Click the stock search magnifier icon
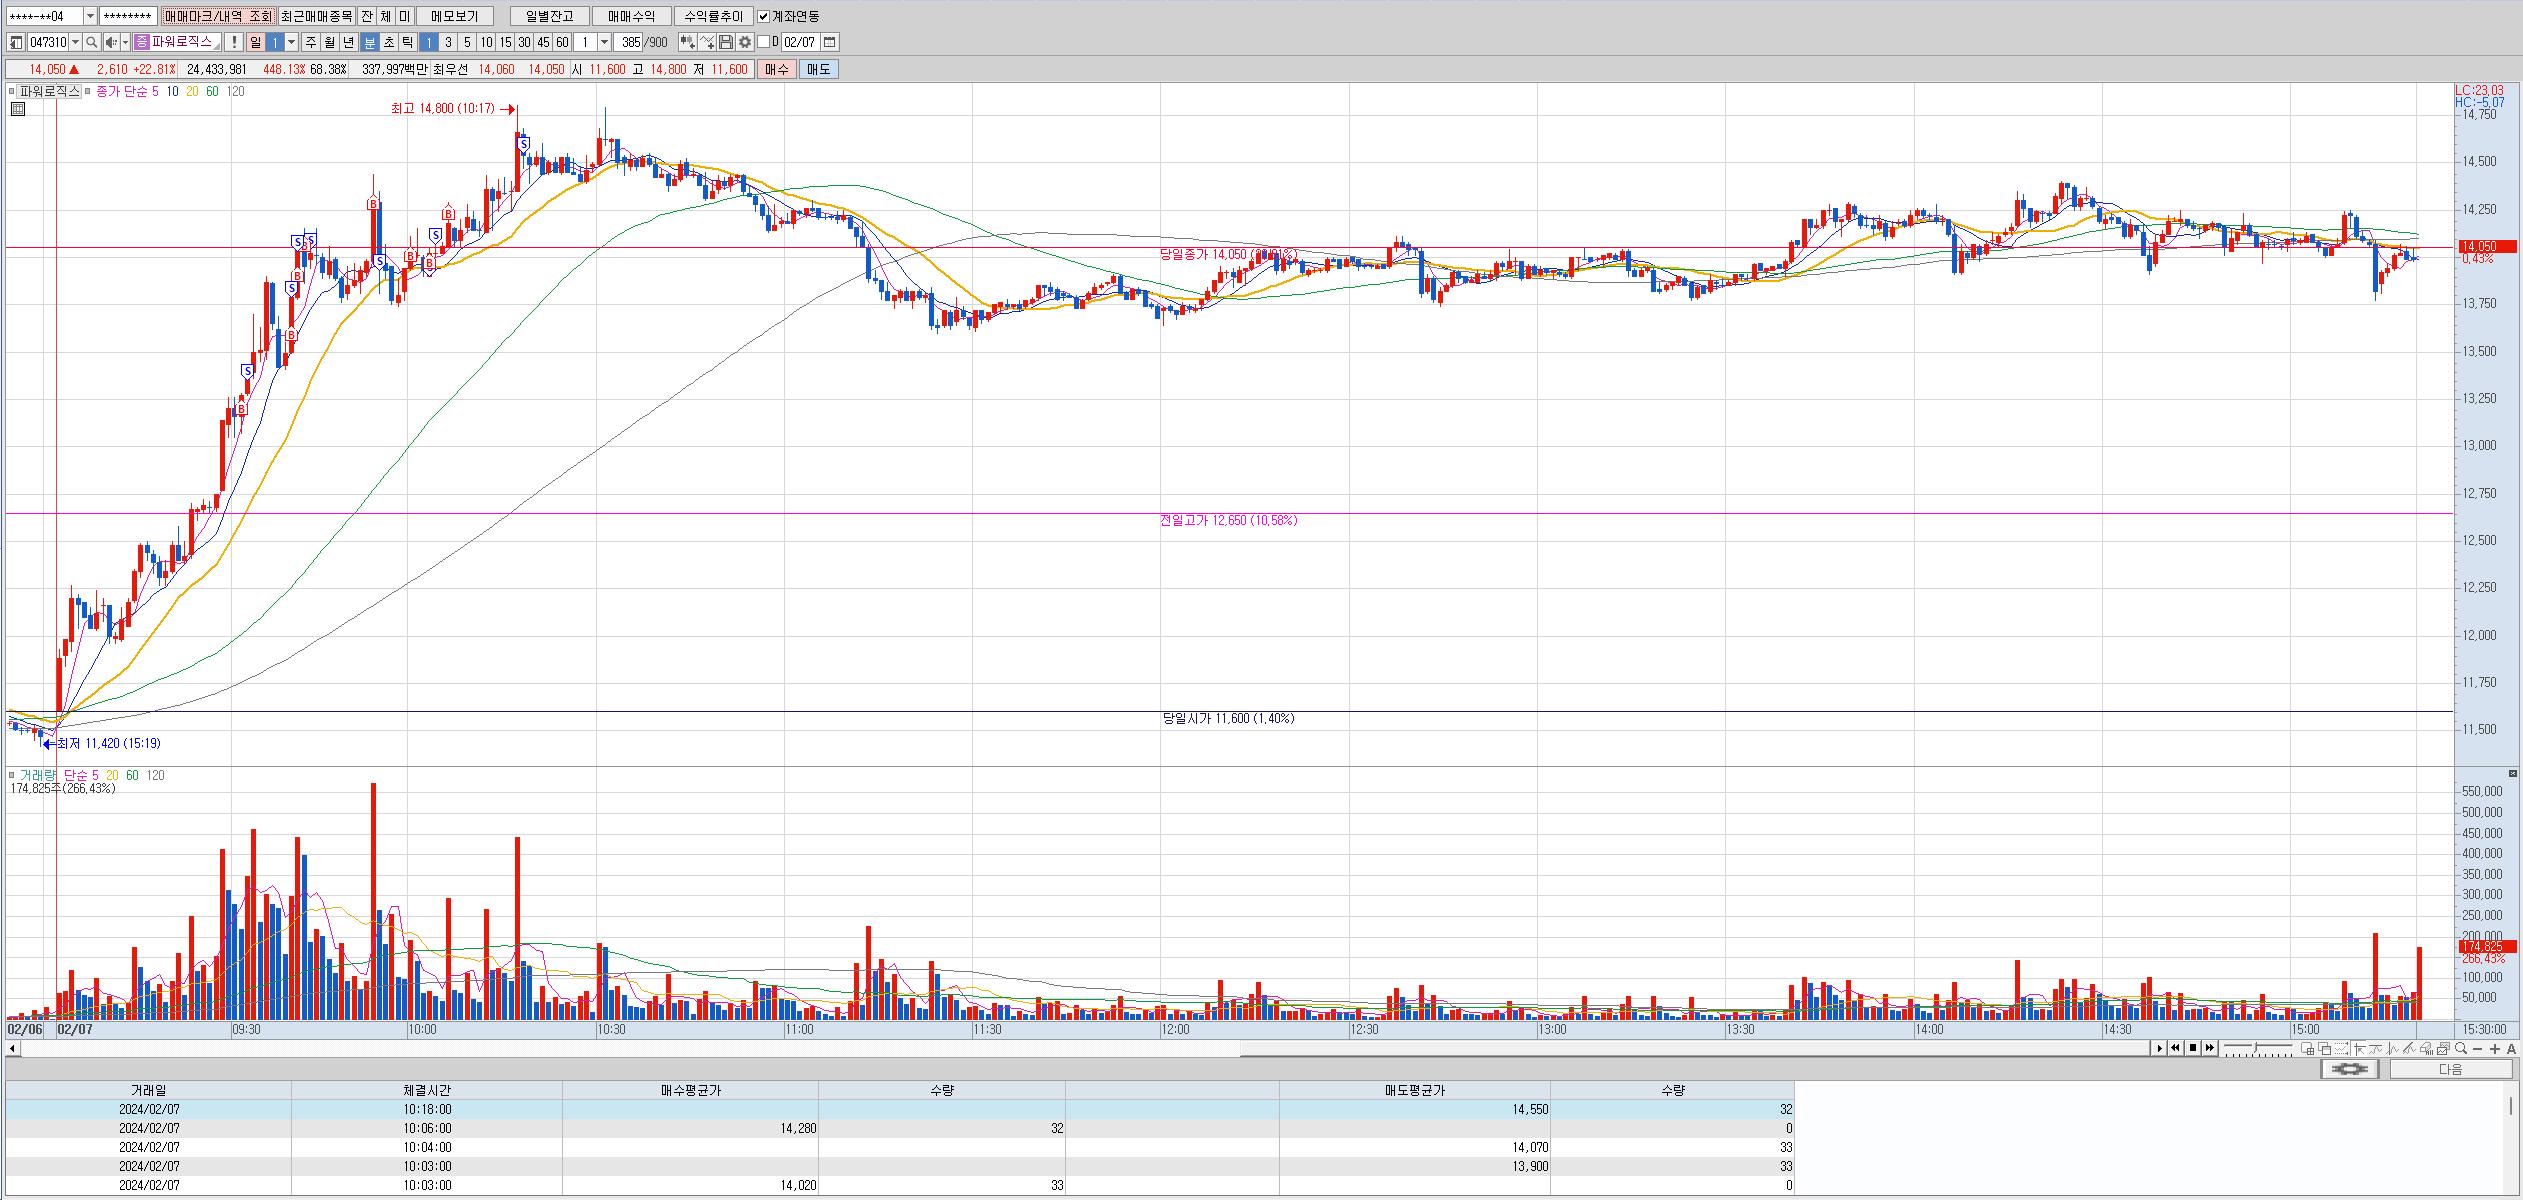This screenshot has width=2523, height=1200. pyautogui.click(x=92, y=42)
